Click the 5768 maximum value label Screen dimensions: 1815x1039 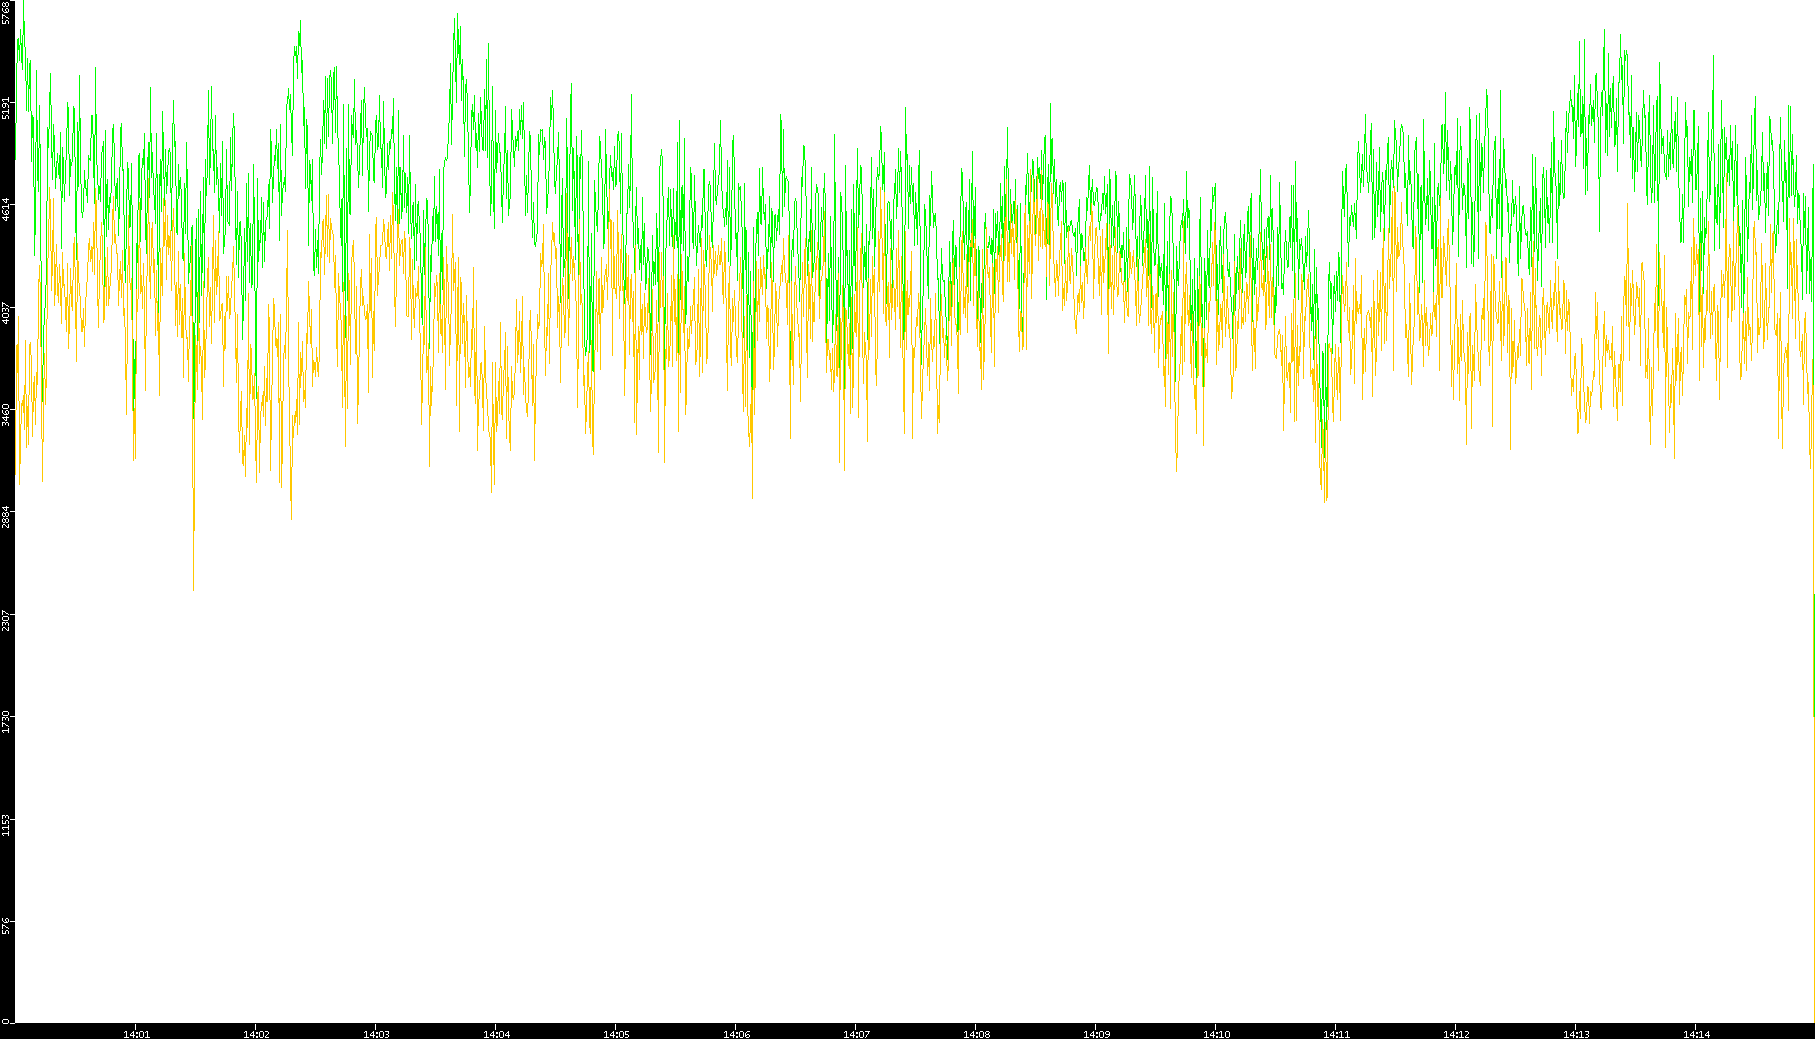click(x=7, y=14)
